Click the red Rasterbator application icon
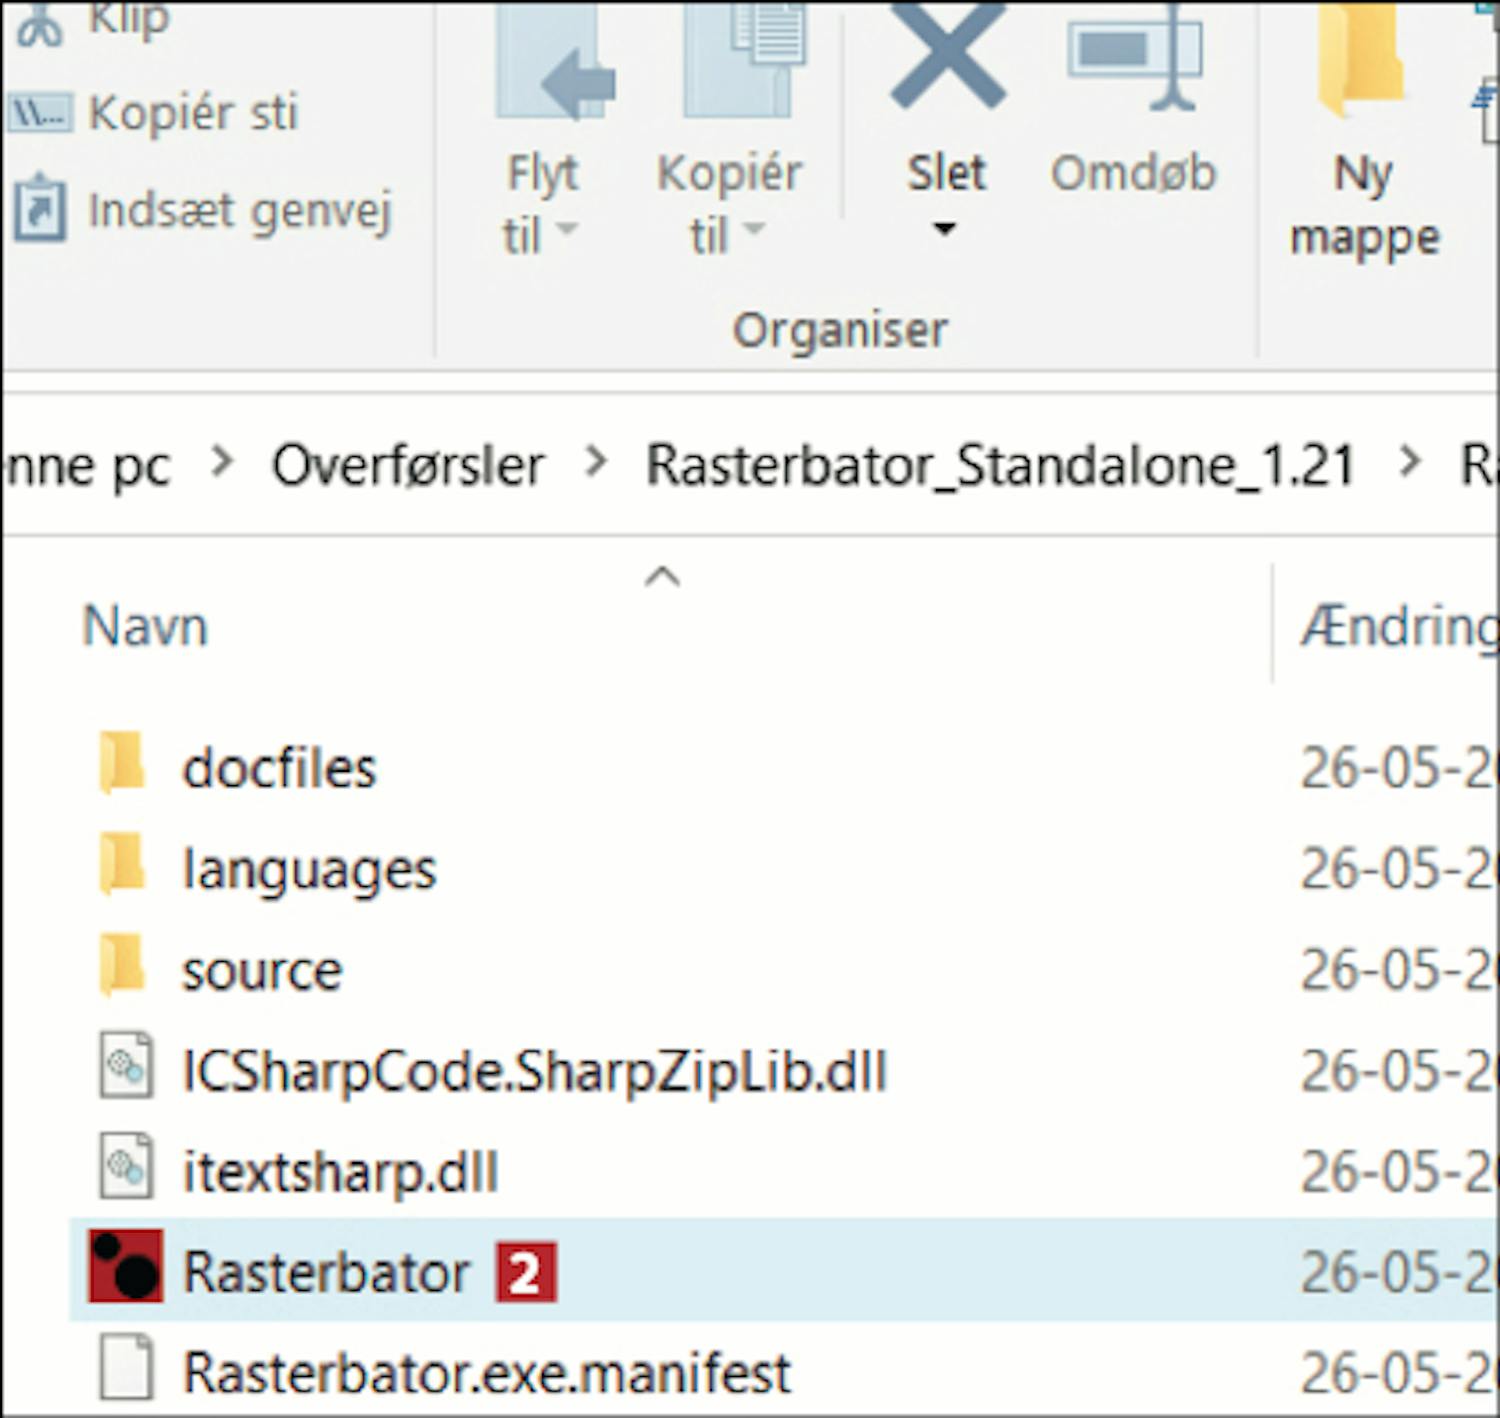 click(126, 1267)
